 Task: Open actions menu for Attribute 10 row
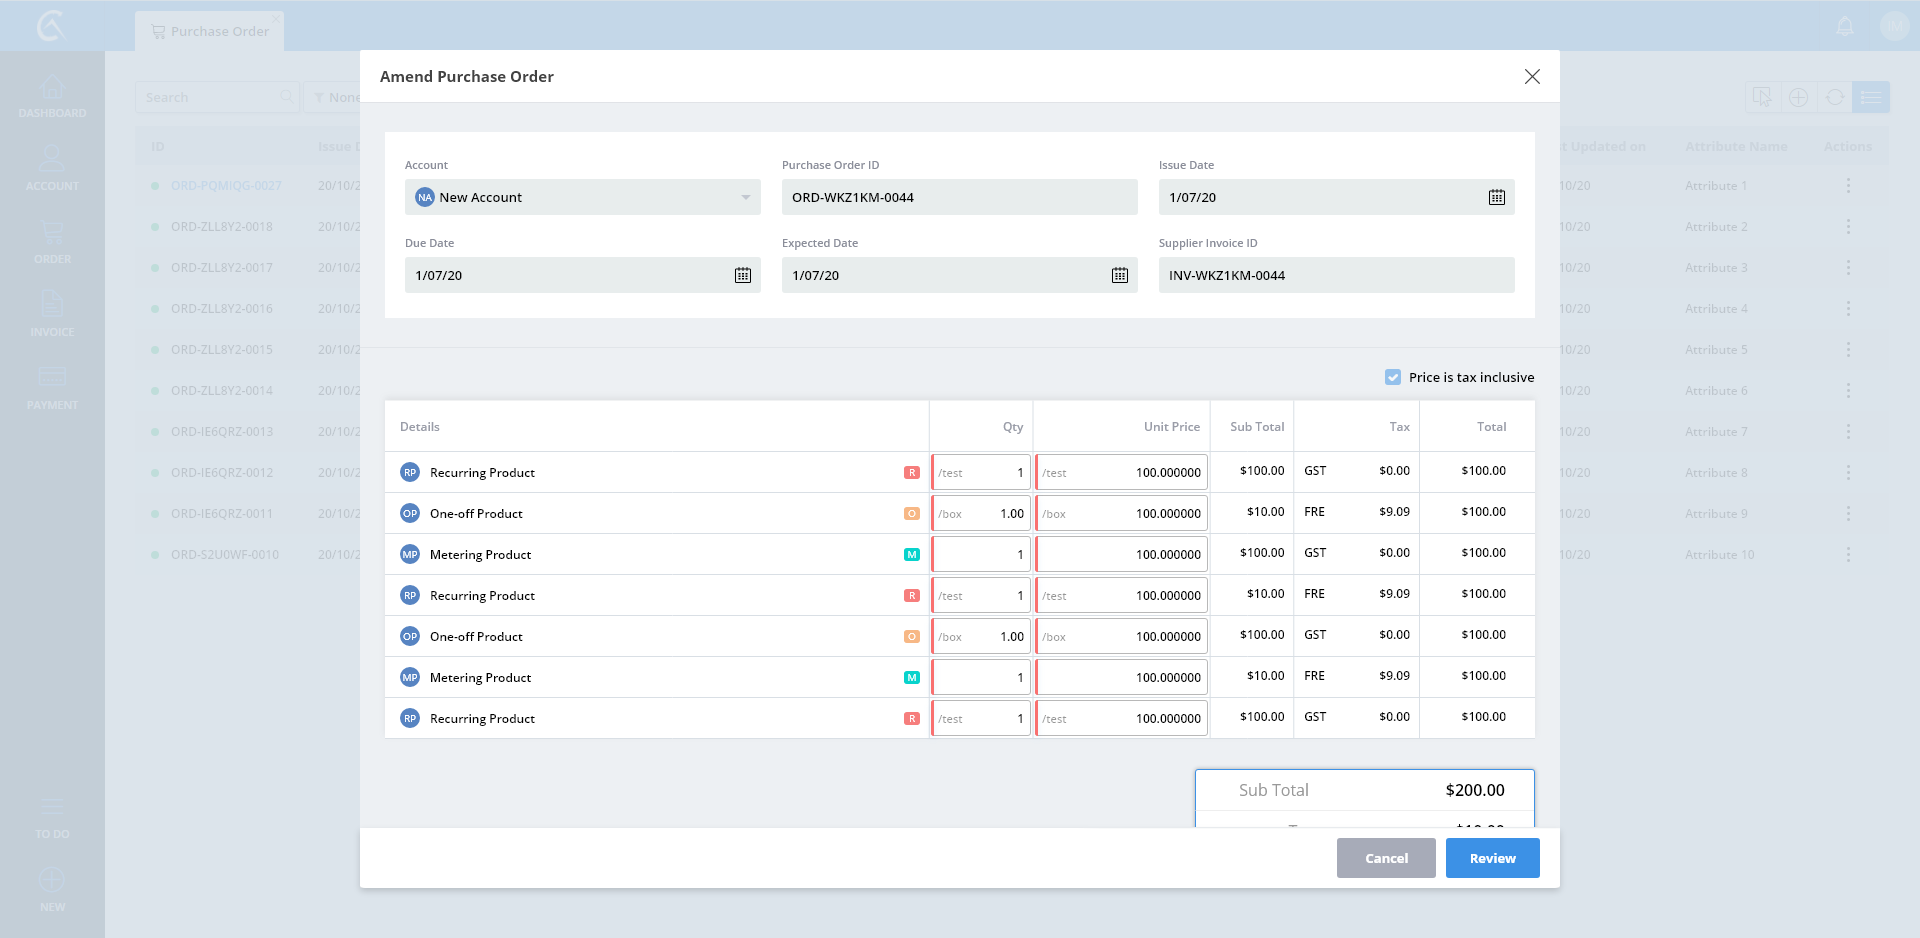(1848, 555)
